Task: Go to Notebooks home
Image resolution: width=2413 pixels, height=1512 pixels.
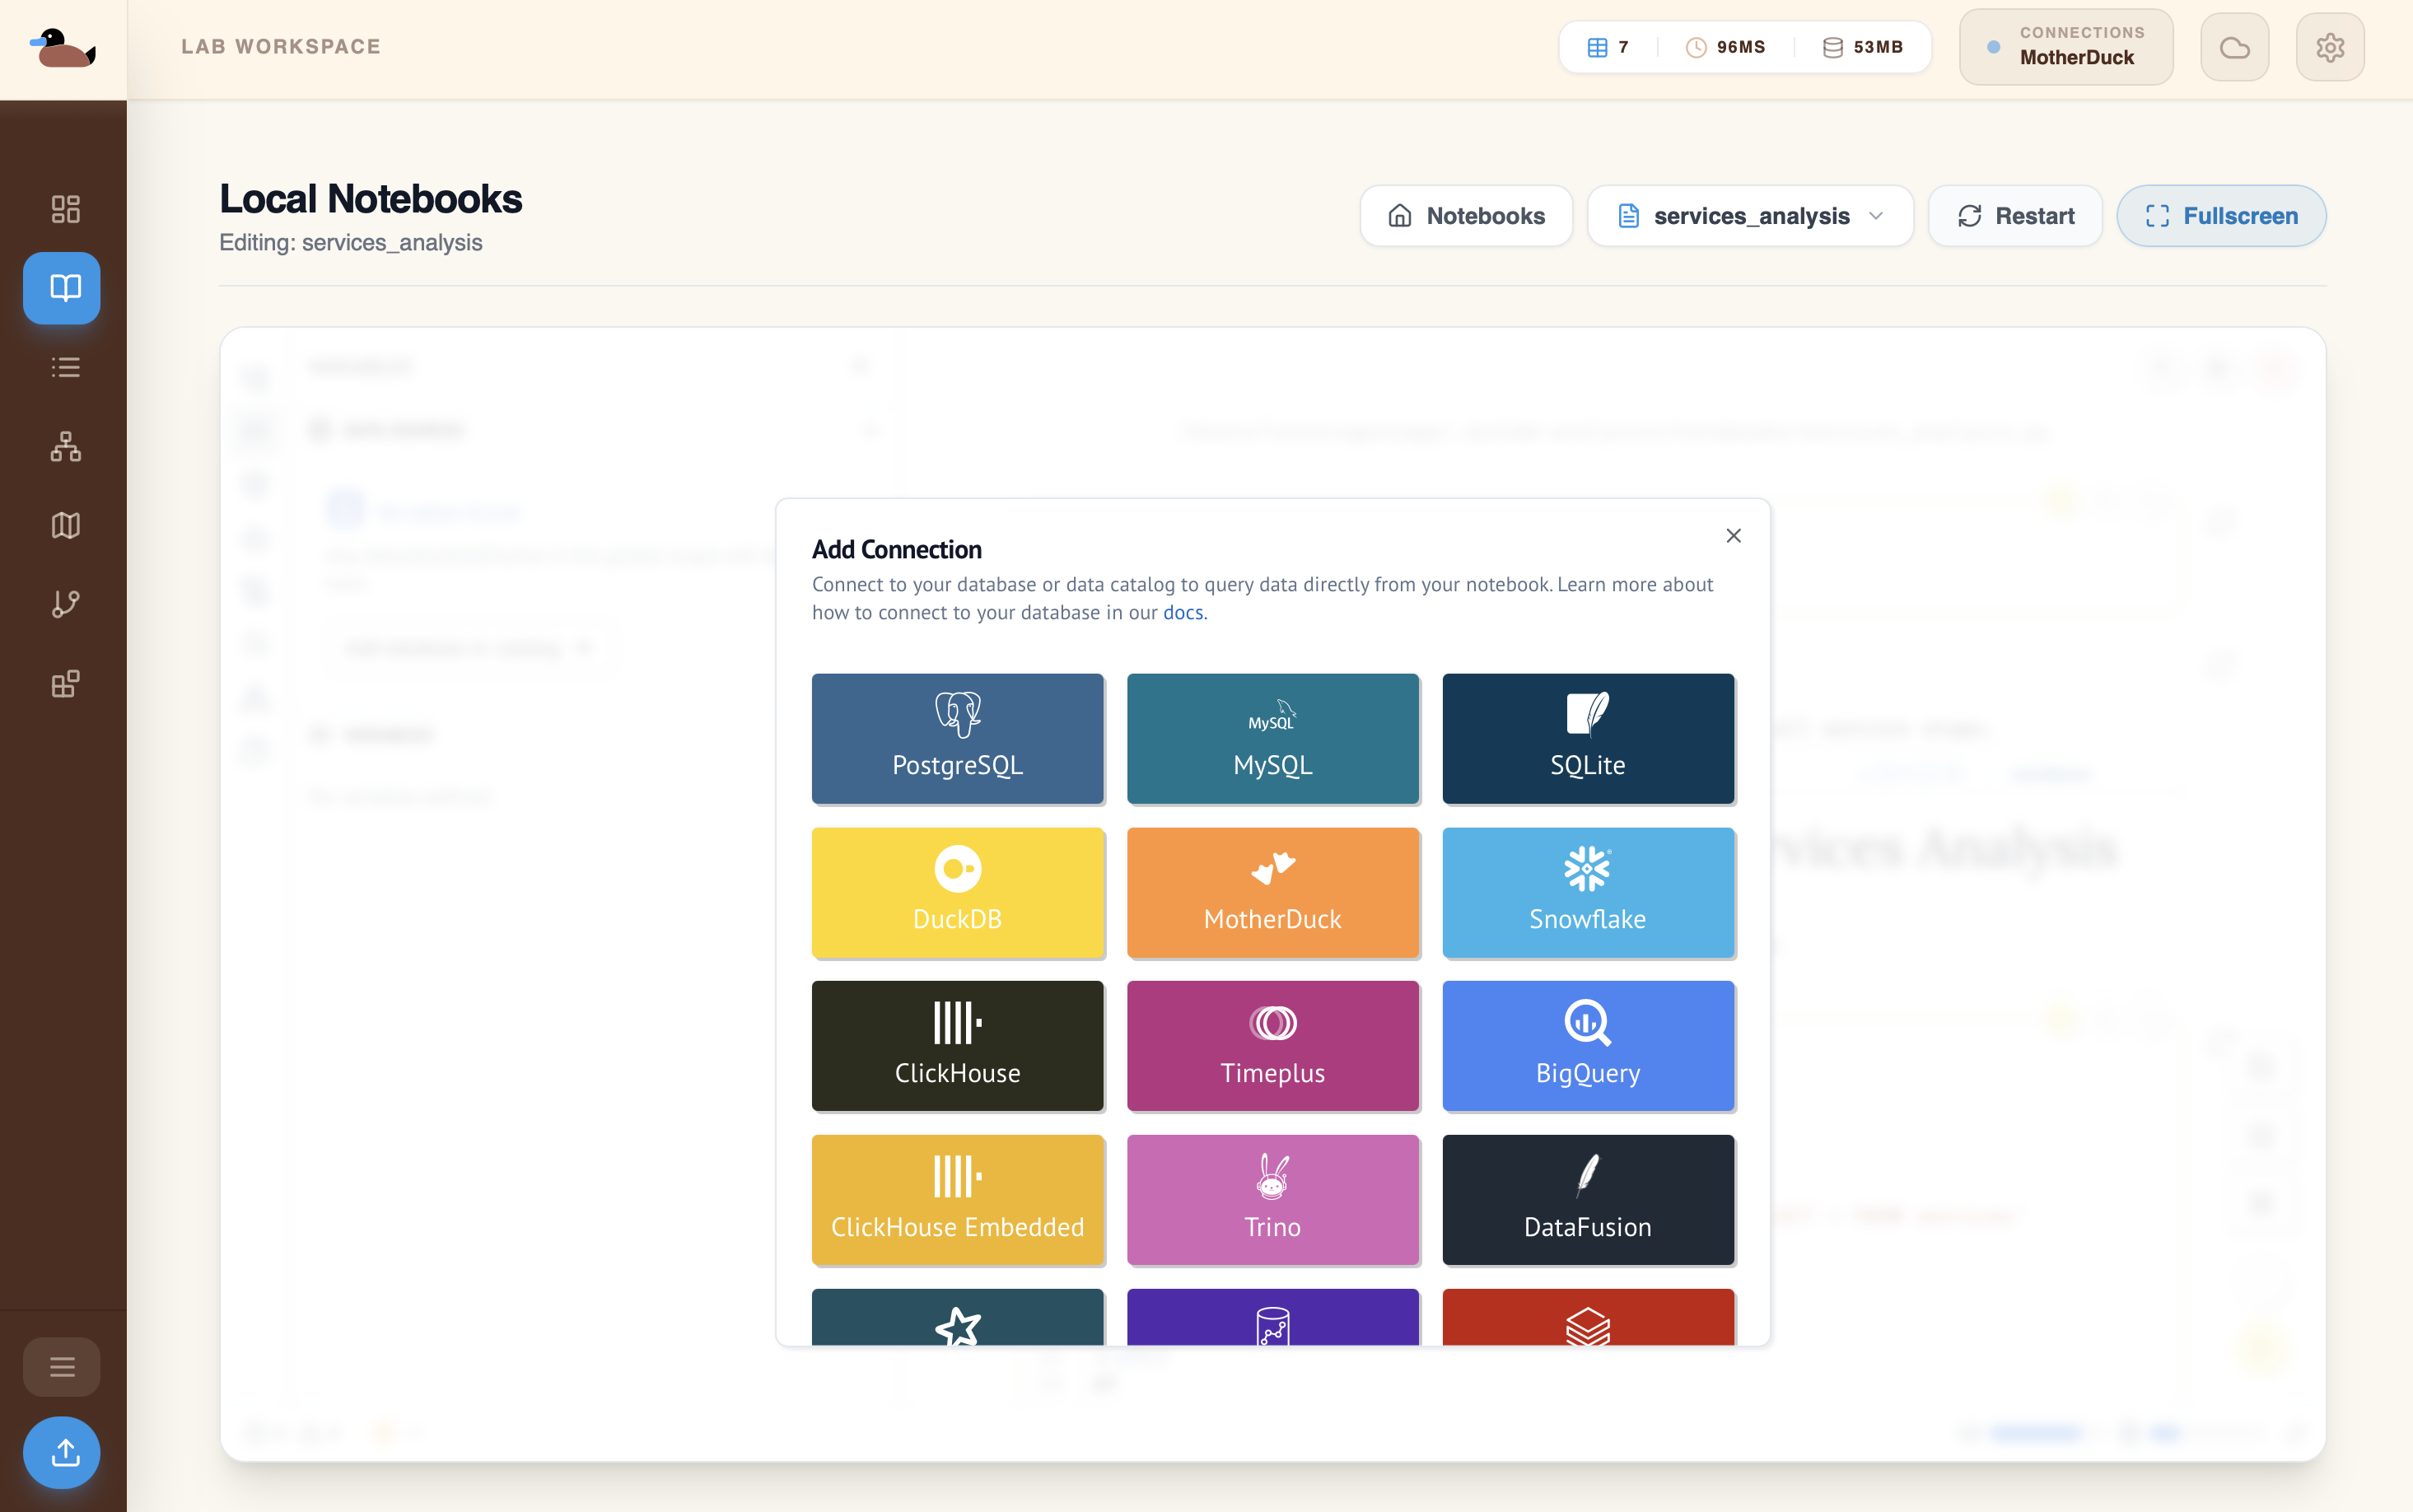Action: (x=1466, y=216)
